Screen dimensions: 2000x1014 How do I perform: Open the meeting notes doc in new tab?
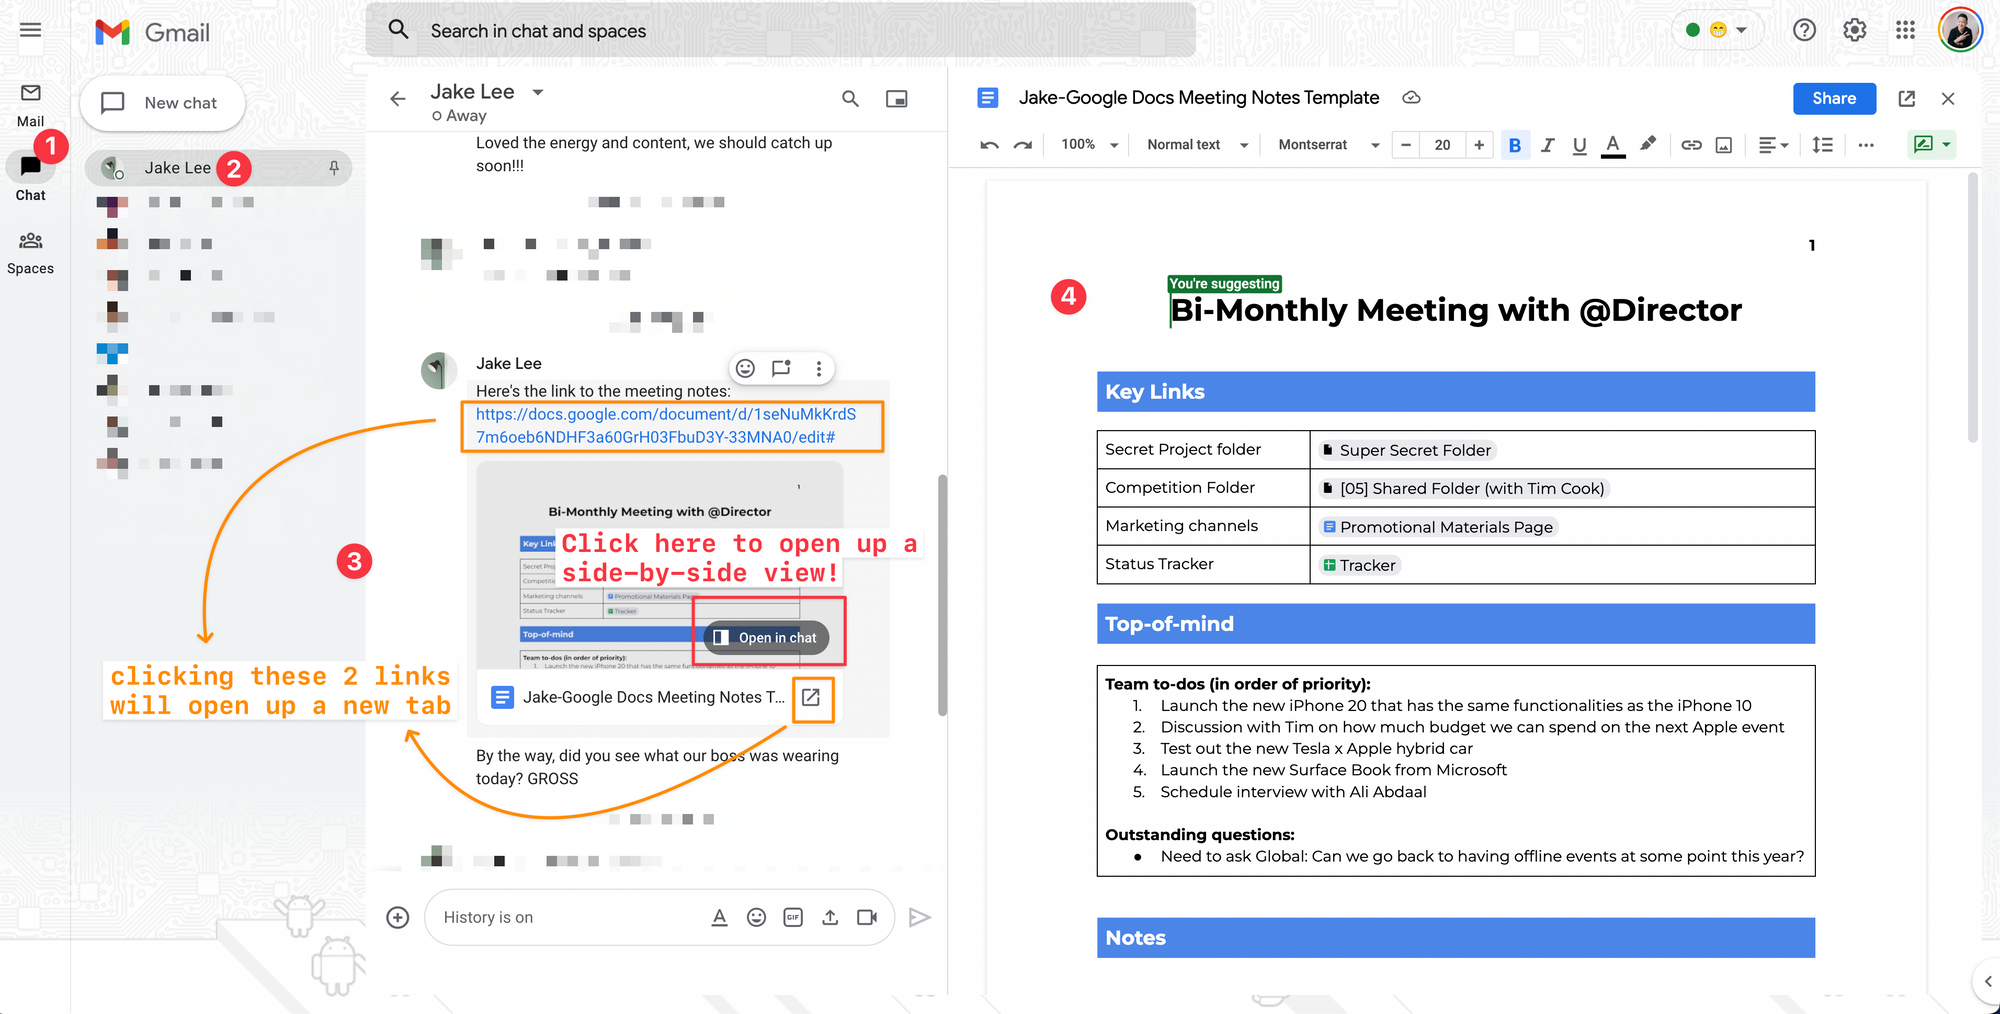[811, 697]
